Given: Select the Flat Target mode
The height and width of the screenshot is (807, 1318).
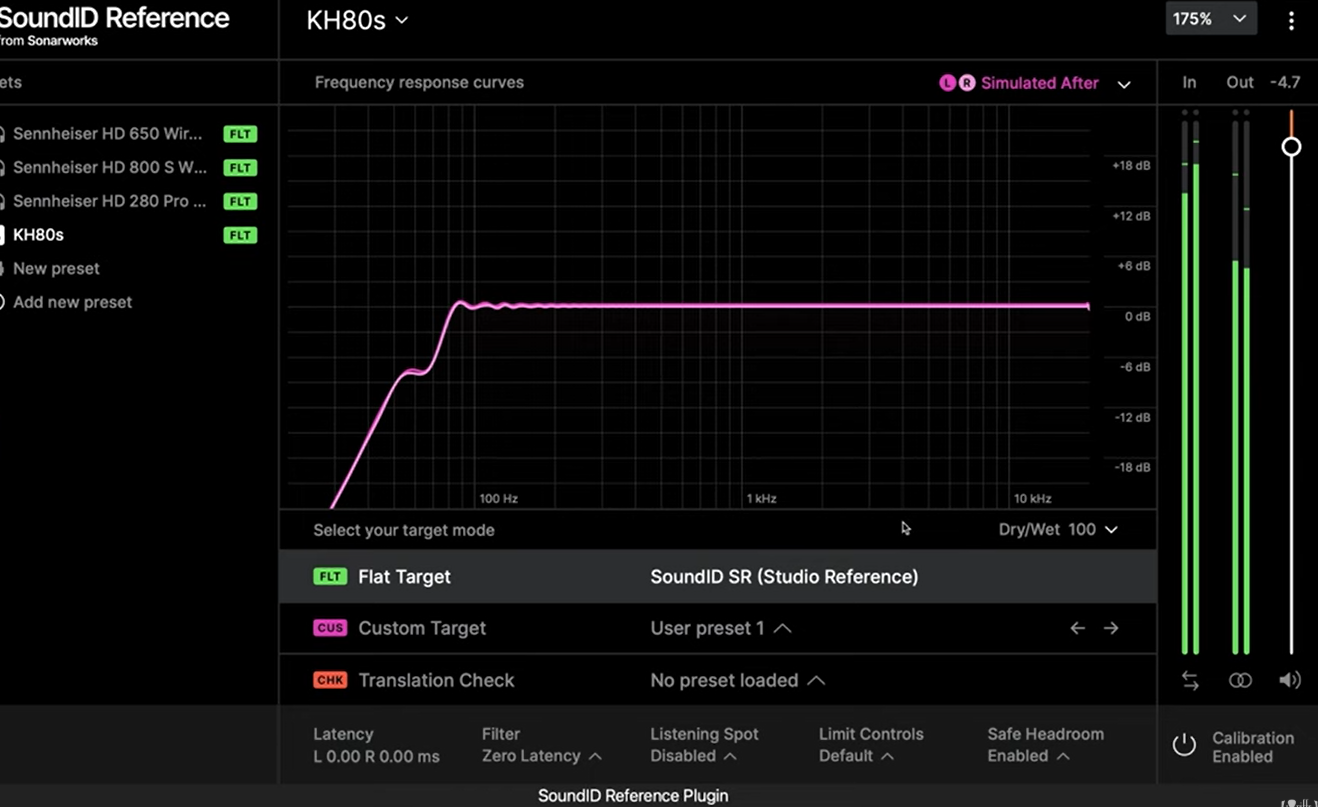Looking at the screenshot, I should pos(404,577).
